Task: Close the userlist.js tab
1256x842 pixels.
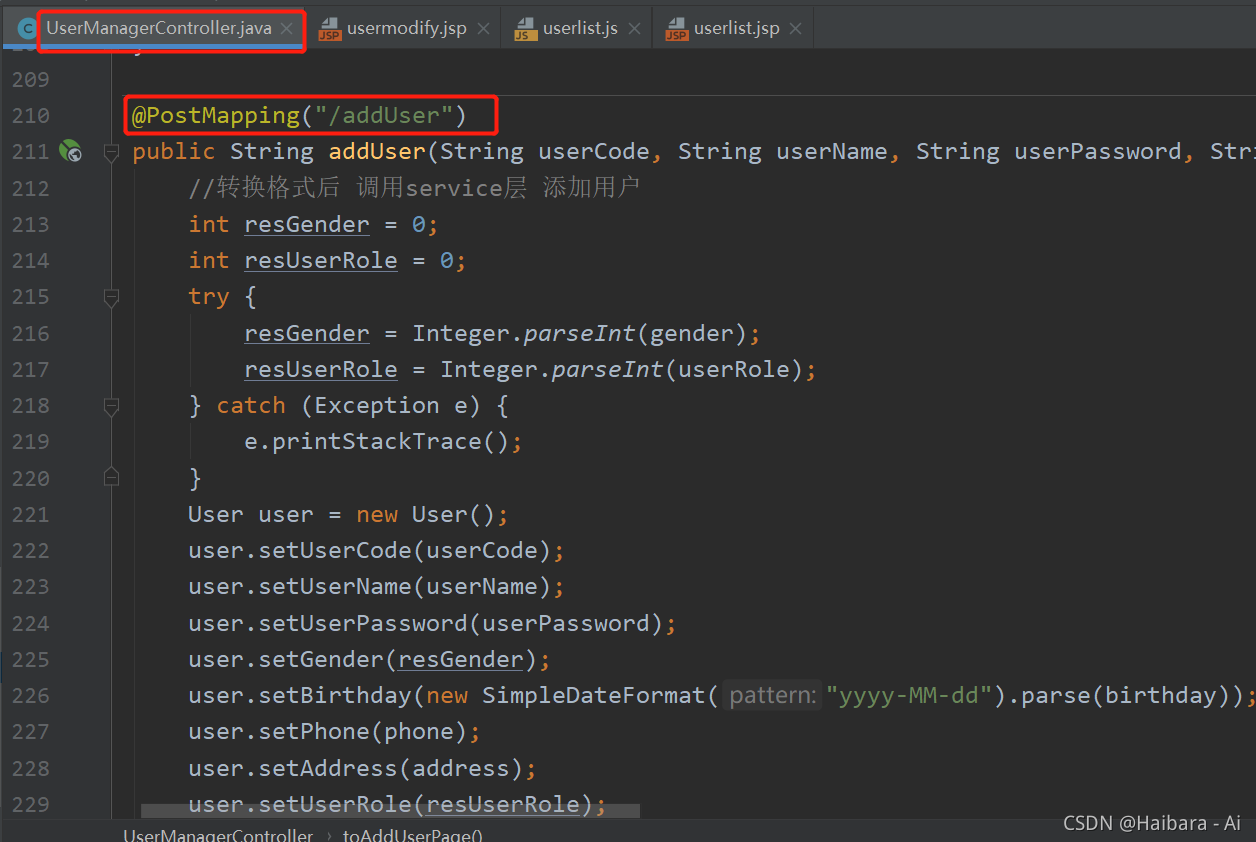Action: (x=634, y=29)
